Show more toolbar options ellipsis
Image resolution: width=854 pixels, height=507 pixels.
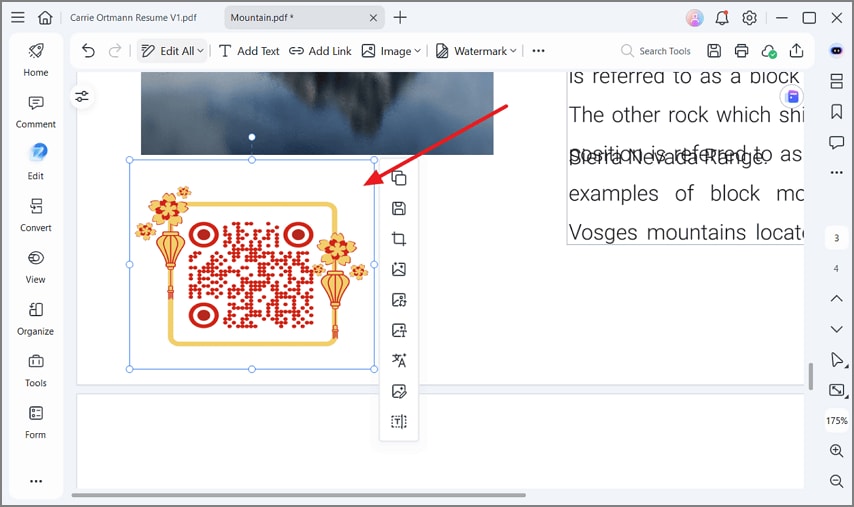539,51
